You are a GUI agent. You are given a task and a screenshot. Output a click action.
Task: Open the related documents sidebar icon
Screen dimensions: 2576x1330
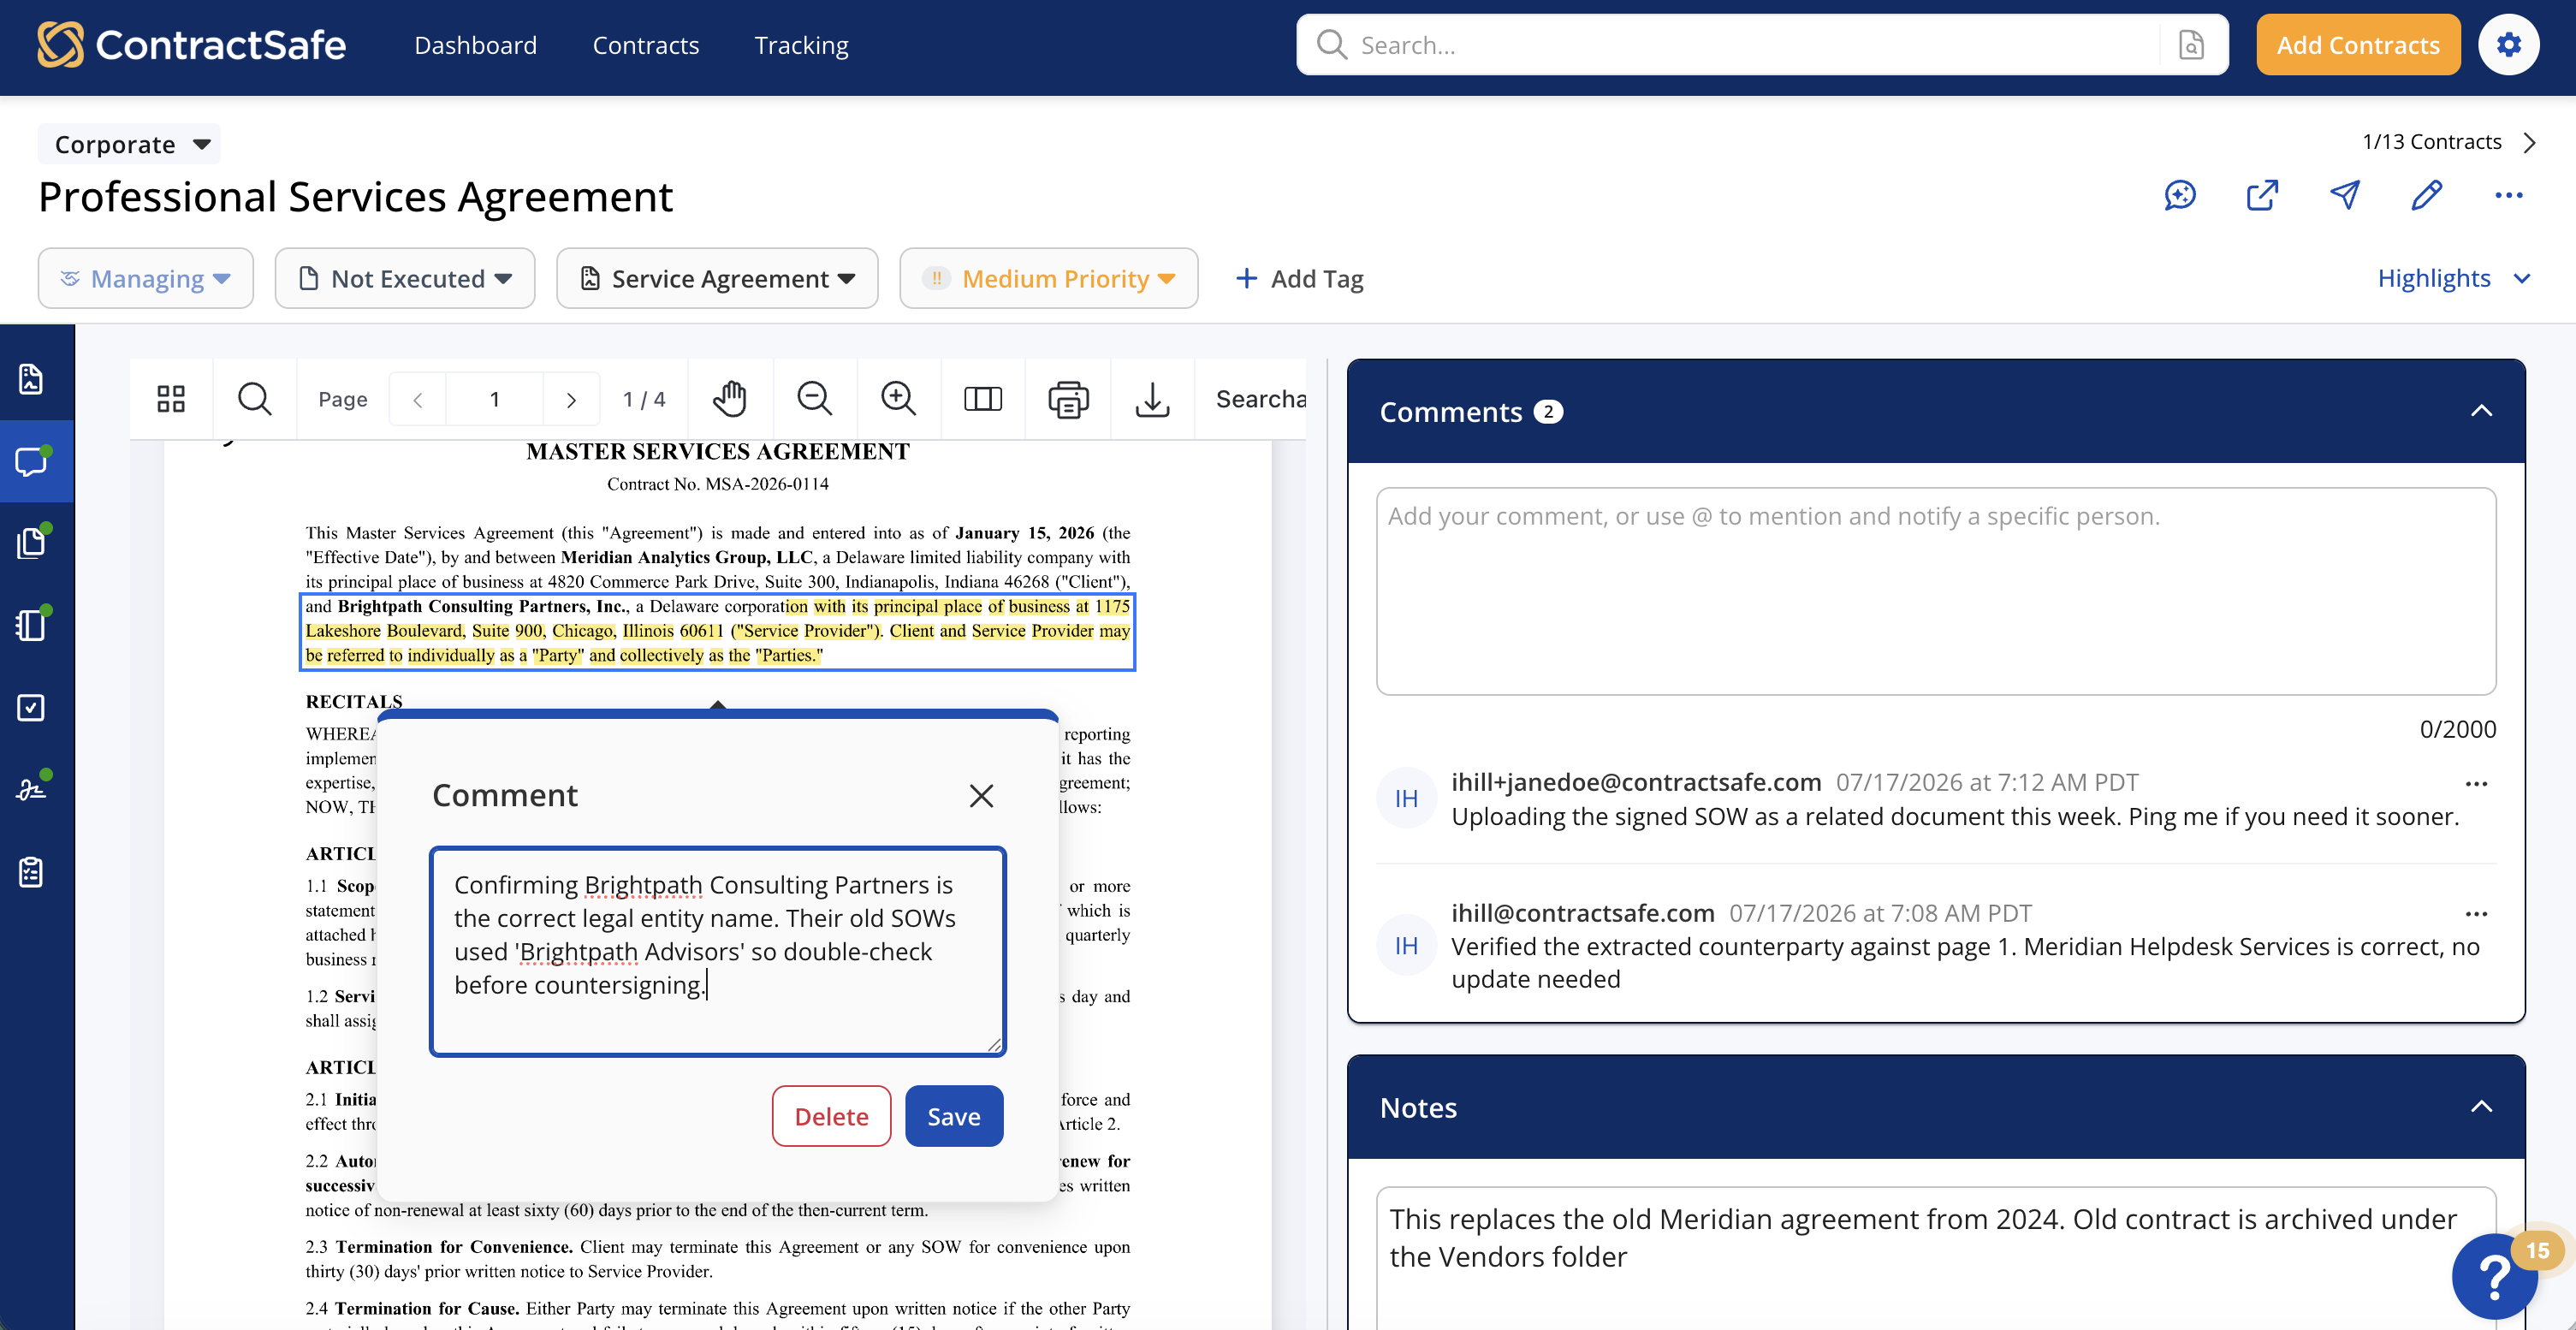pyautogui.click(x=31, y=543)
